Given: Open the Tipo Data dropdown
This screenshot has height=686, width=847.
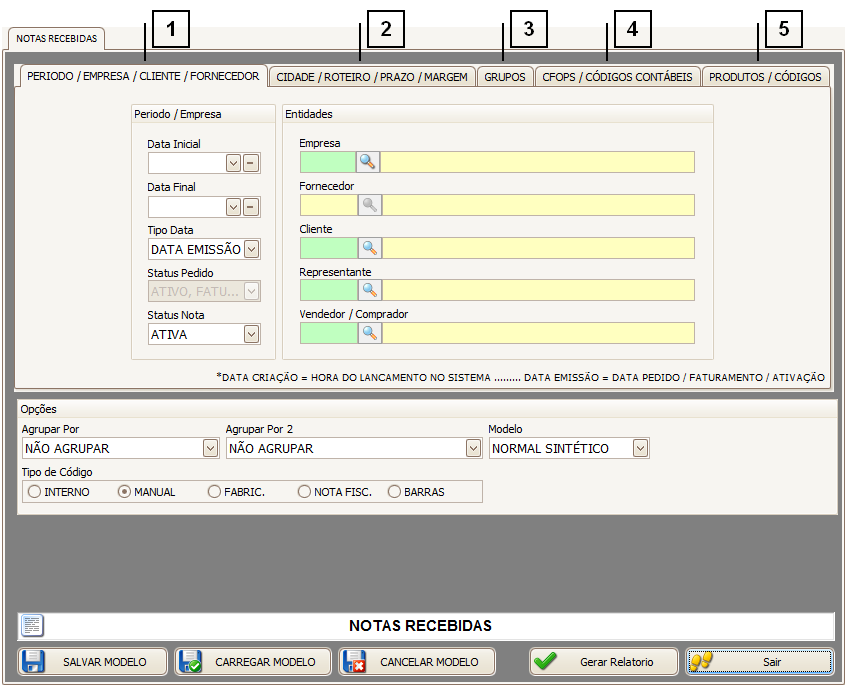Looking at the screenshot, I should pyautogui.click(x=251, y=250).
